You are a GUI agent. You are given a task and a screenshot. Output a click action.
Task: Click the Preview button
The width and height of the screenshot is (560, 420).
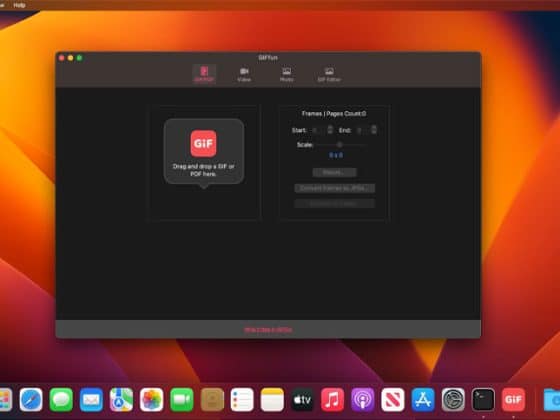[334, 172]
